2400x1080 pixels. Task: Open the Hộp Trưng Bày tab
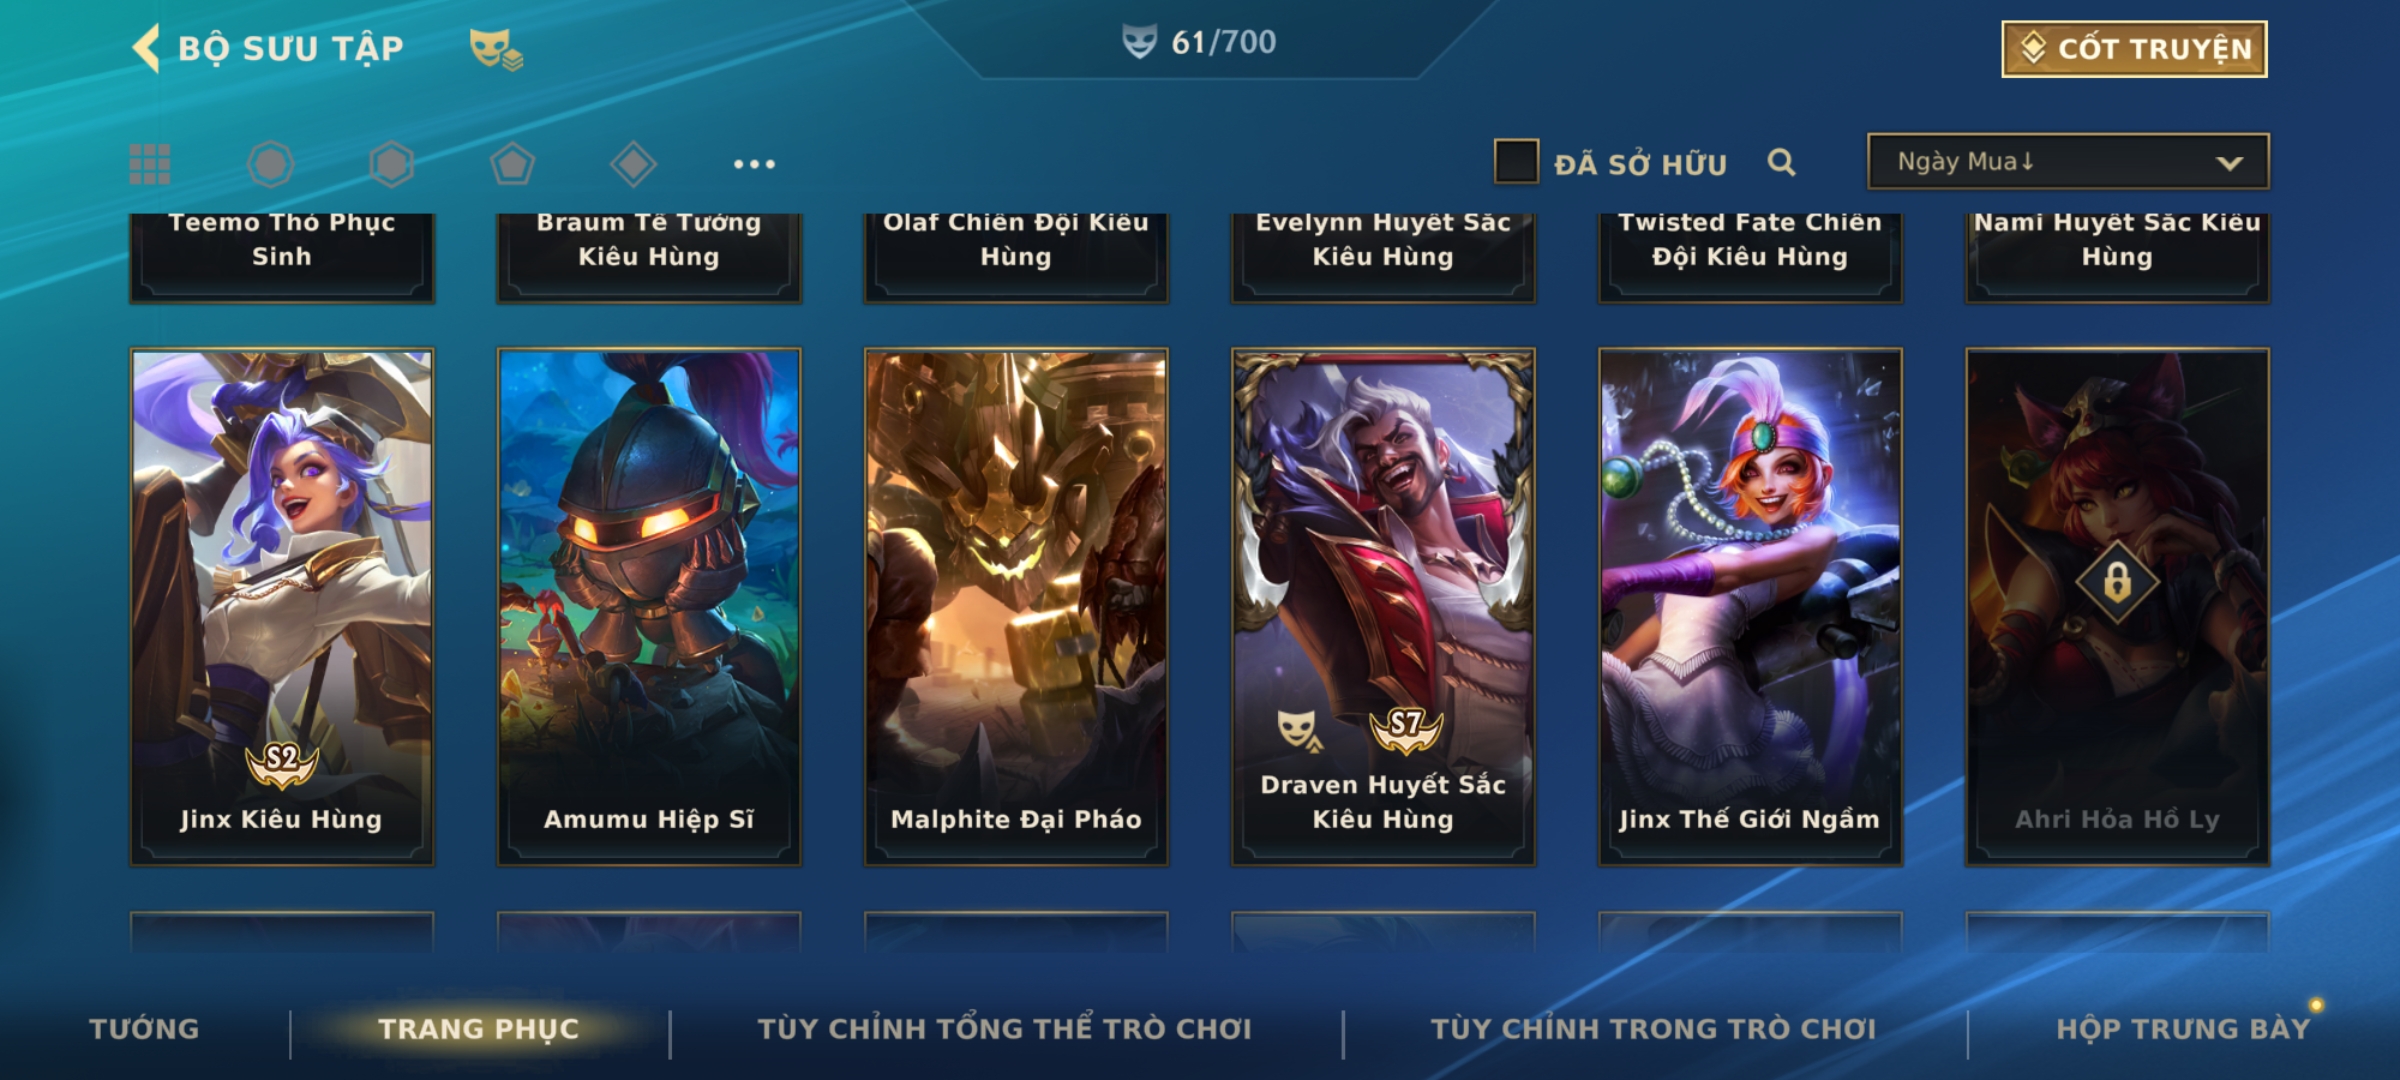click(2183, 1029)
